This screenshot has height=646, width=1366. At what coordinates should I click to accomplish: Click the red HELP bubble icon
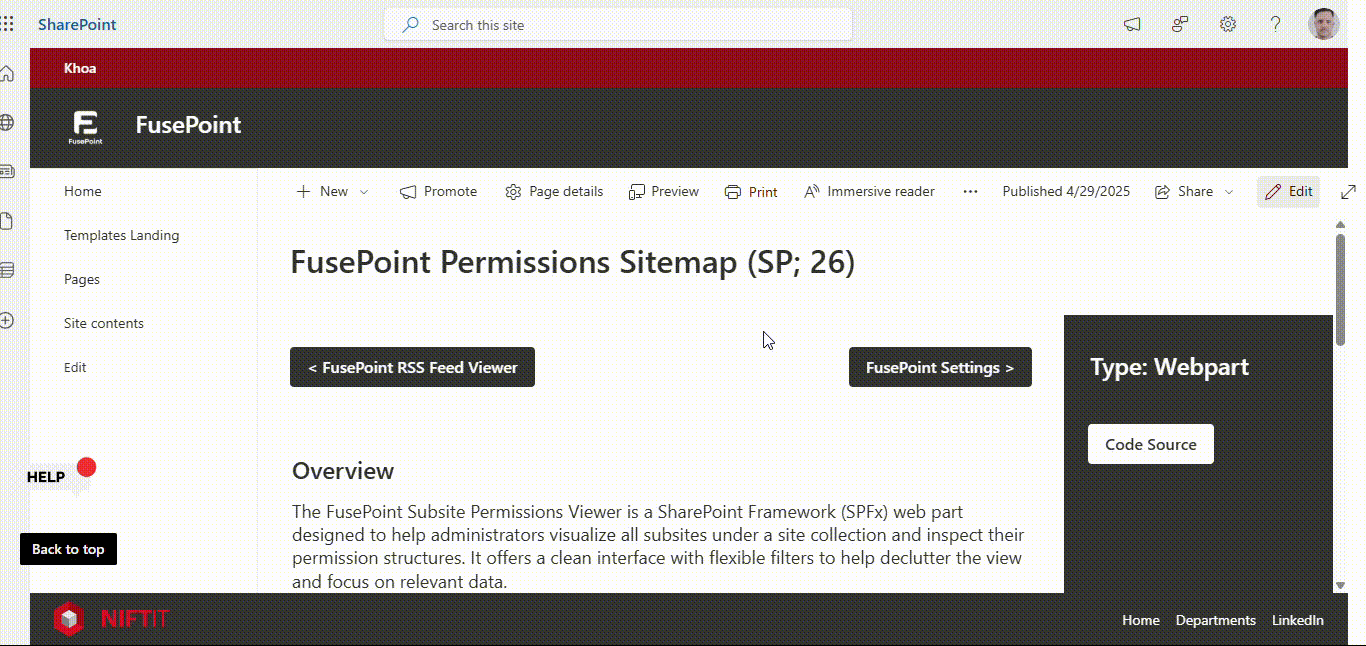tap(86, 467)
